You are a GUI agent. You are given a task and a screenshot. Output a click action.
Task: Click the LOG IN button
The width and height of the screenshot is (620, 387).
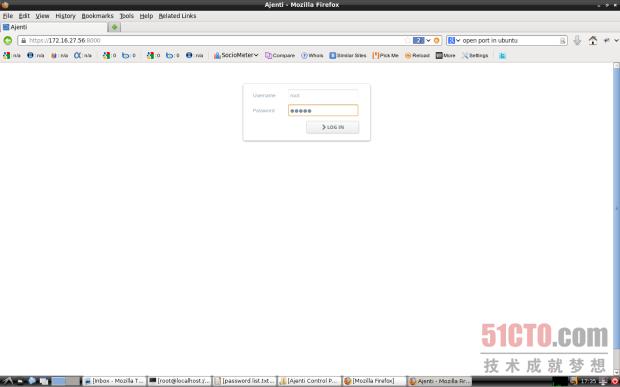click(333, 127)
